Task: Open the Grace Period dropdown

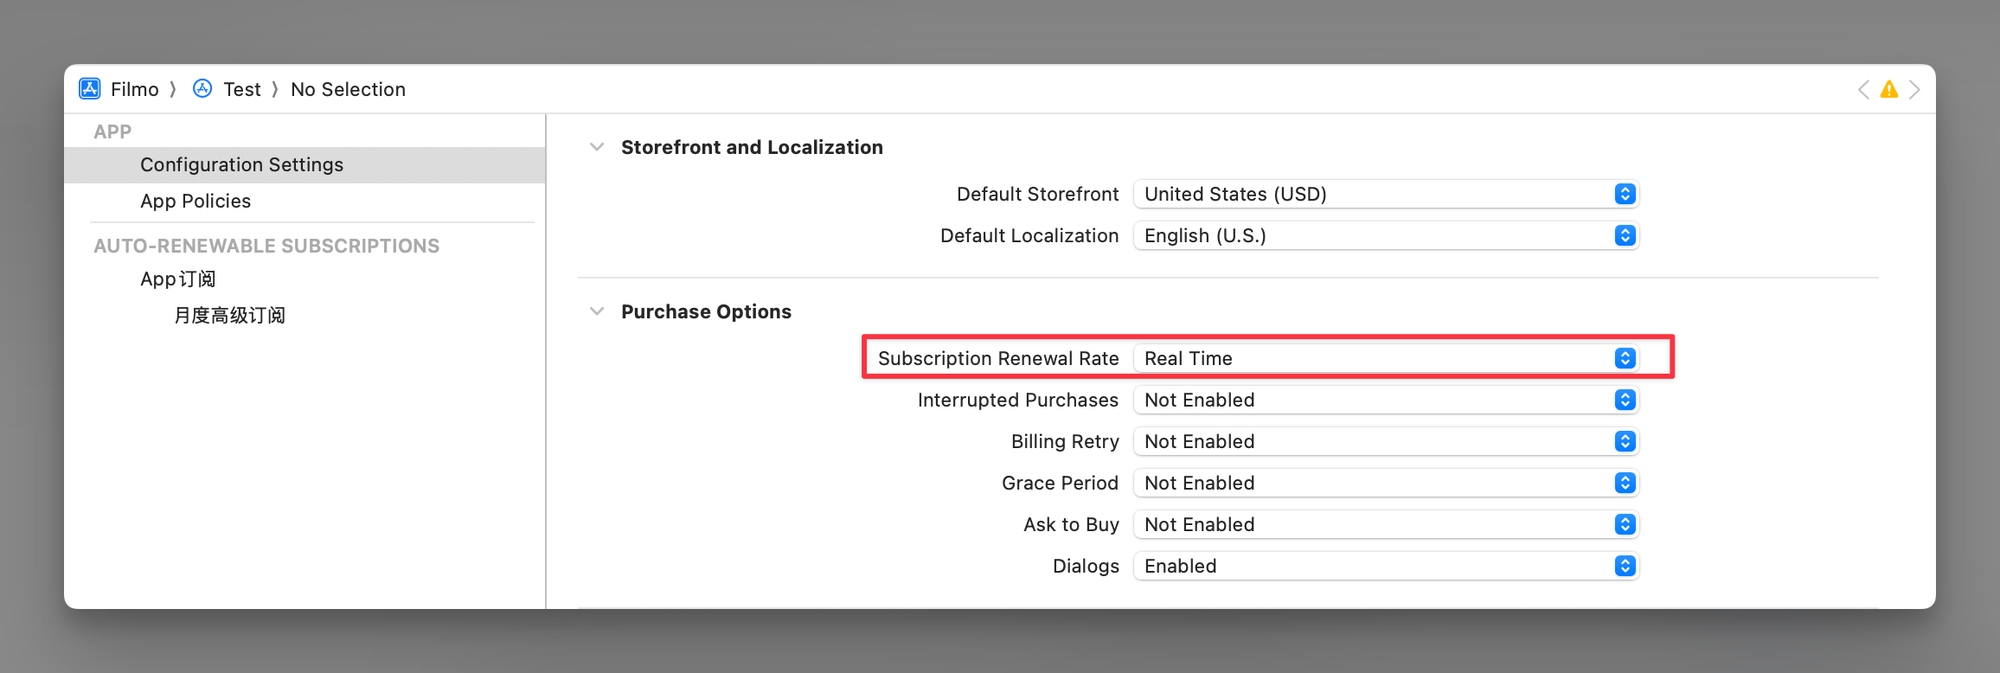Action: pyautogui.click(x=1385, y=483)
